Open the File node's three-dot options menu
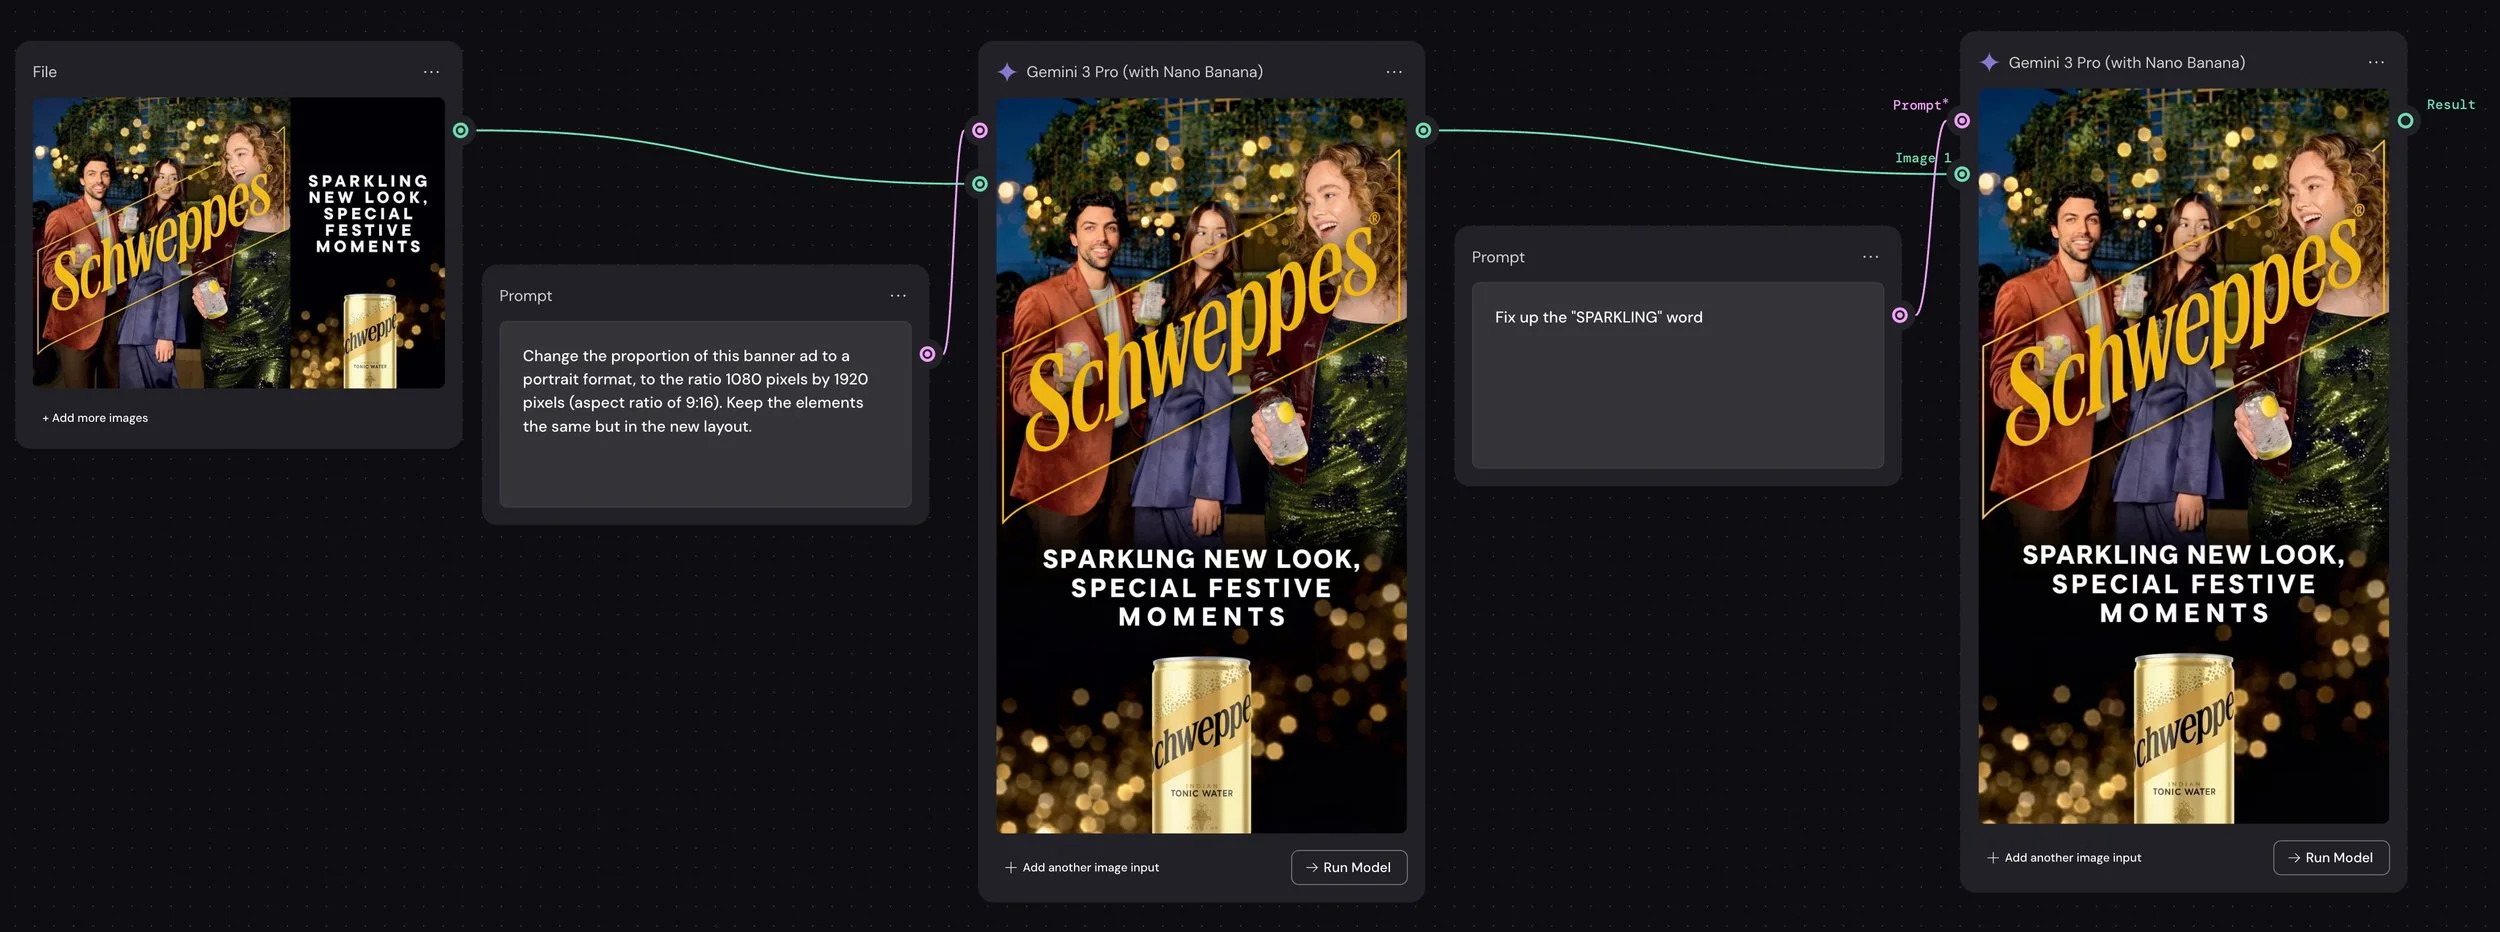 click(431, 72)
